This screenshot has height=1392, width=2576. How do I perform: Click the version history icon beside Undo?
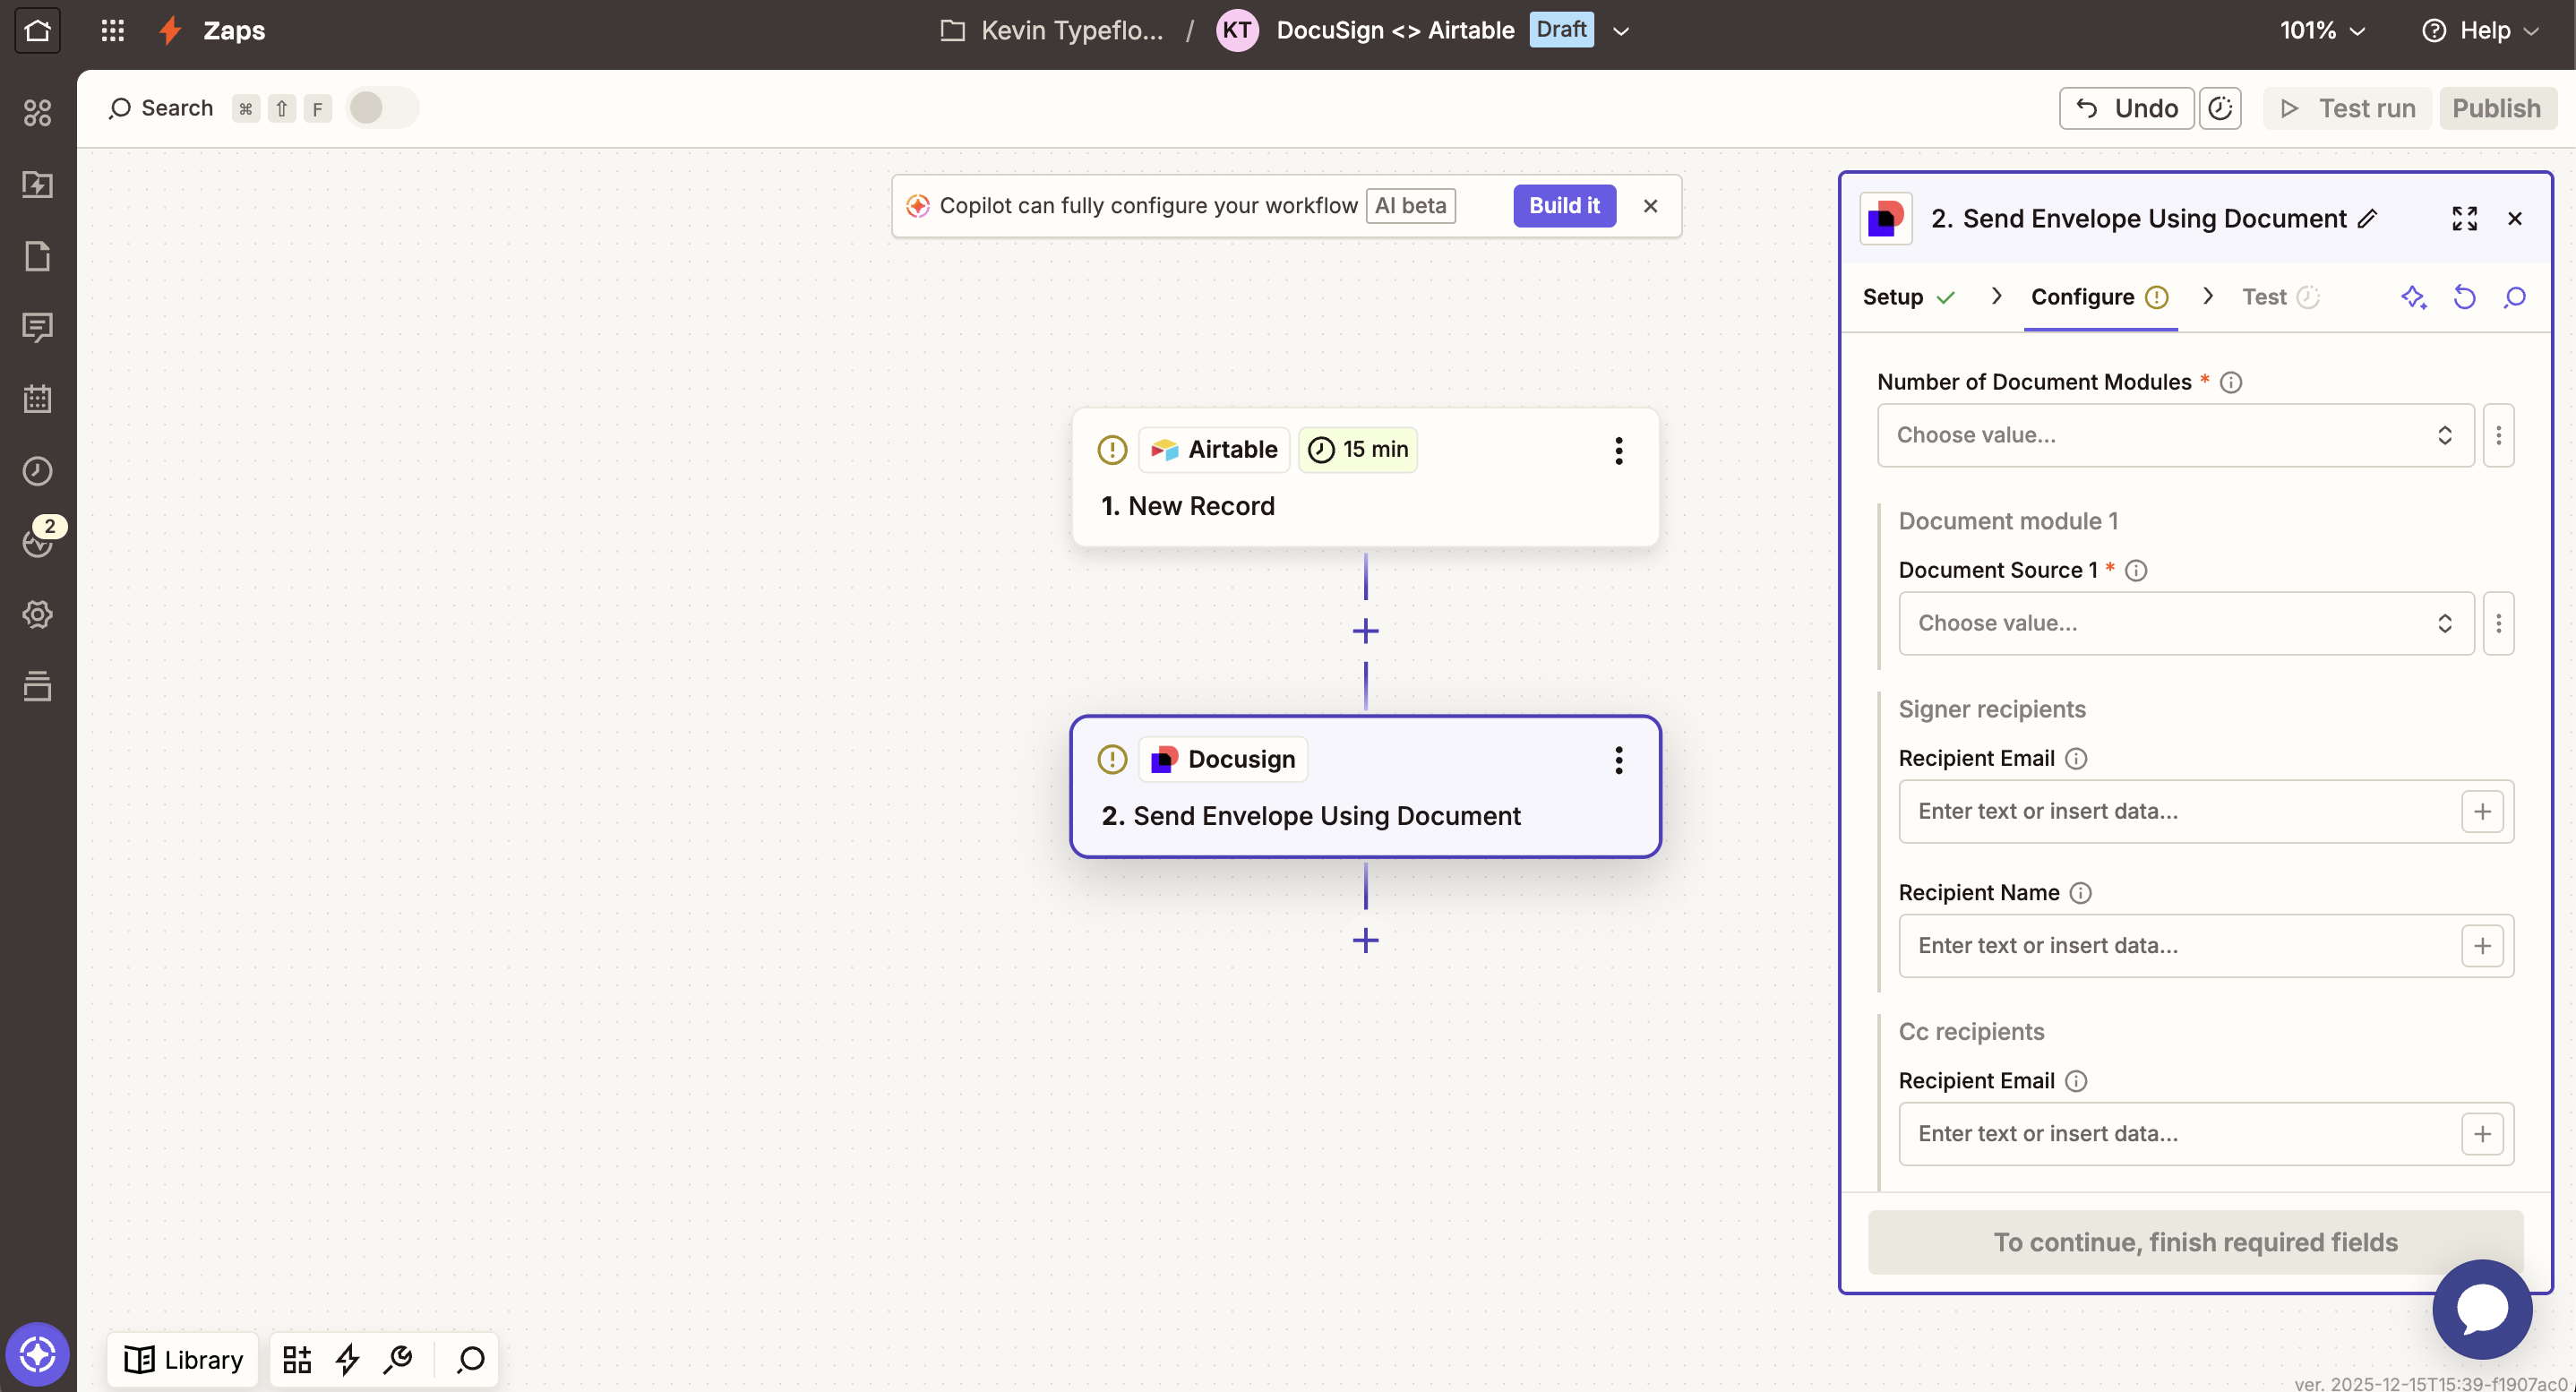click(x=2220, y=108)
